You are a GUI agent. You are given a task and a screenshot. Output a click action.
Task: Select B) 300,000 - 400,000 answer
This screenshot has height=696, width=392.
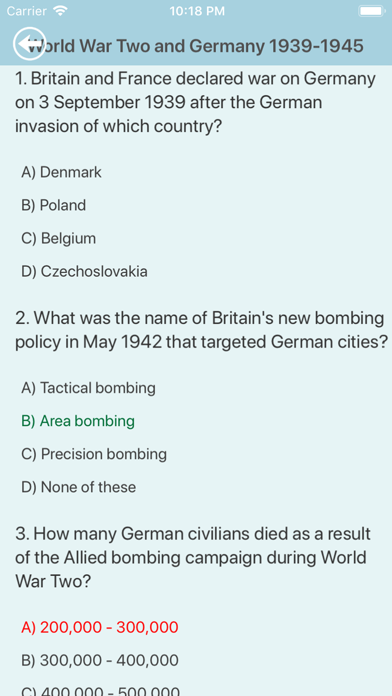[99, 660]
